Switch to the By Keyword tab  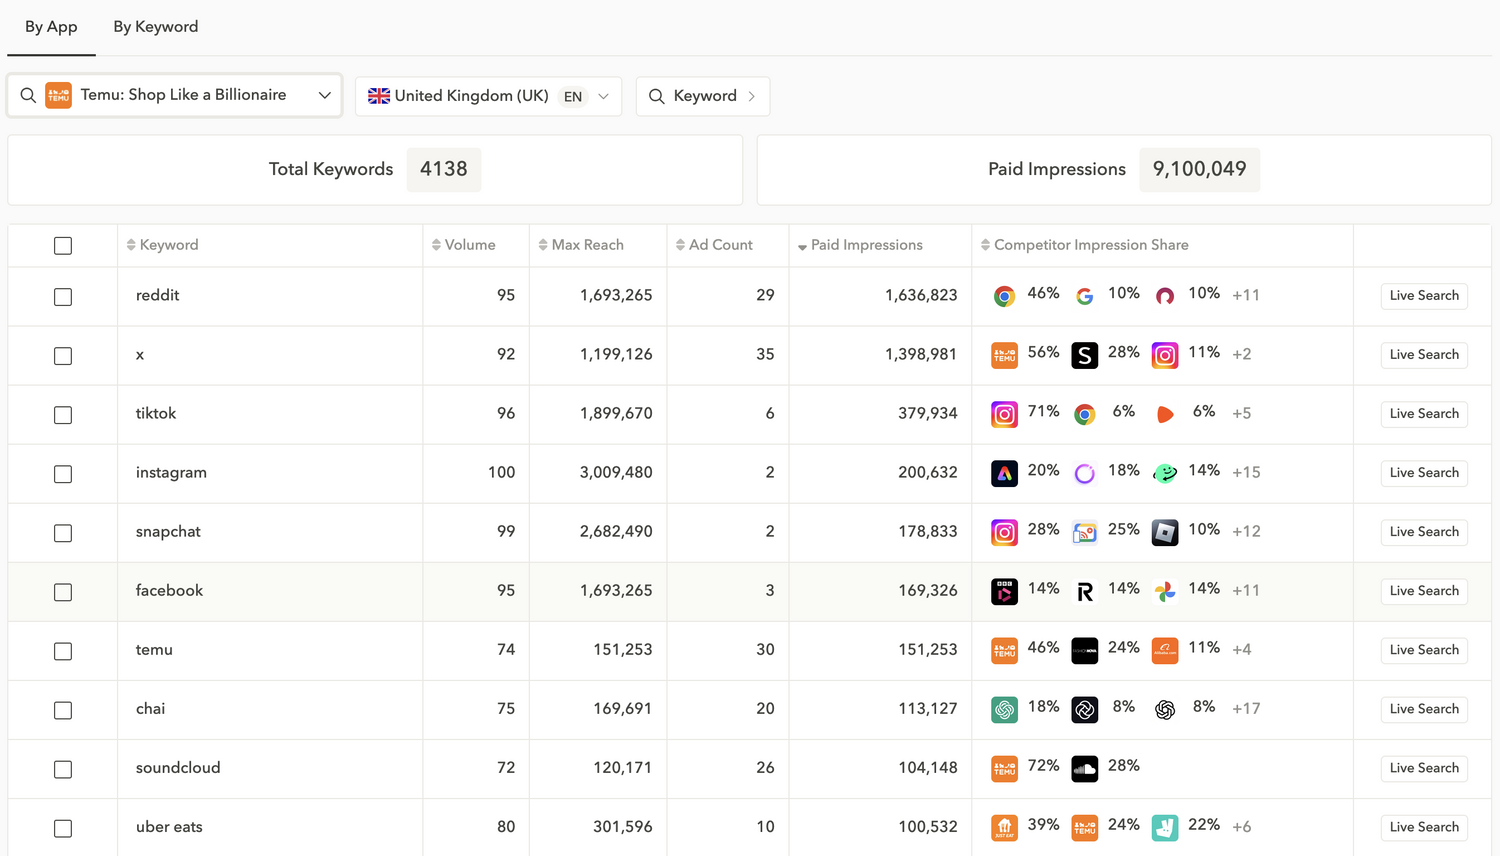coord(156,27)
